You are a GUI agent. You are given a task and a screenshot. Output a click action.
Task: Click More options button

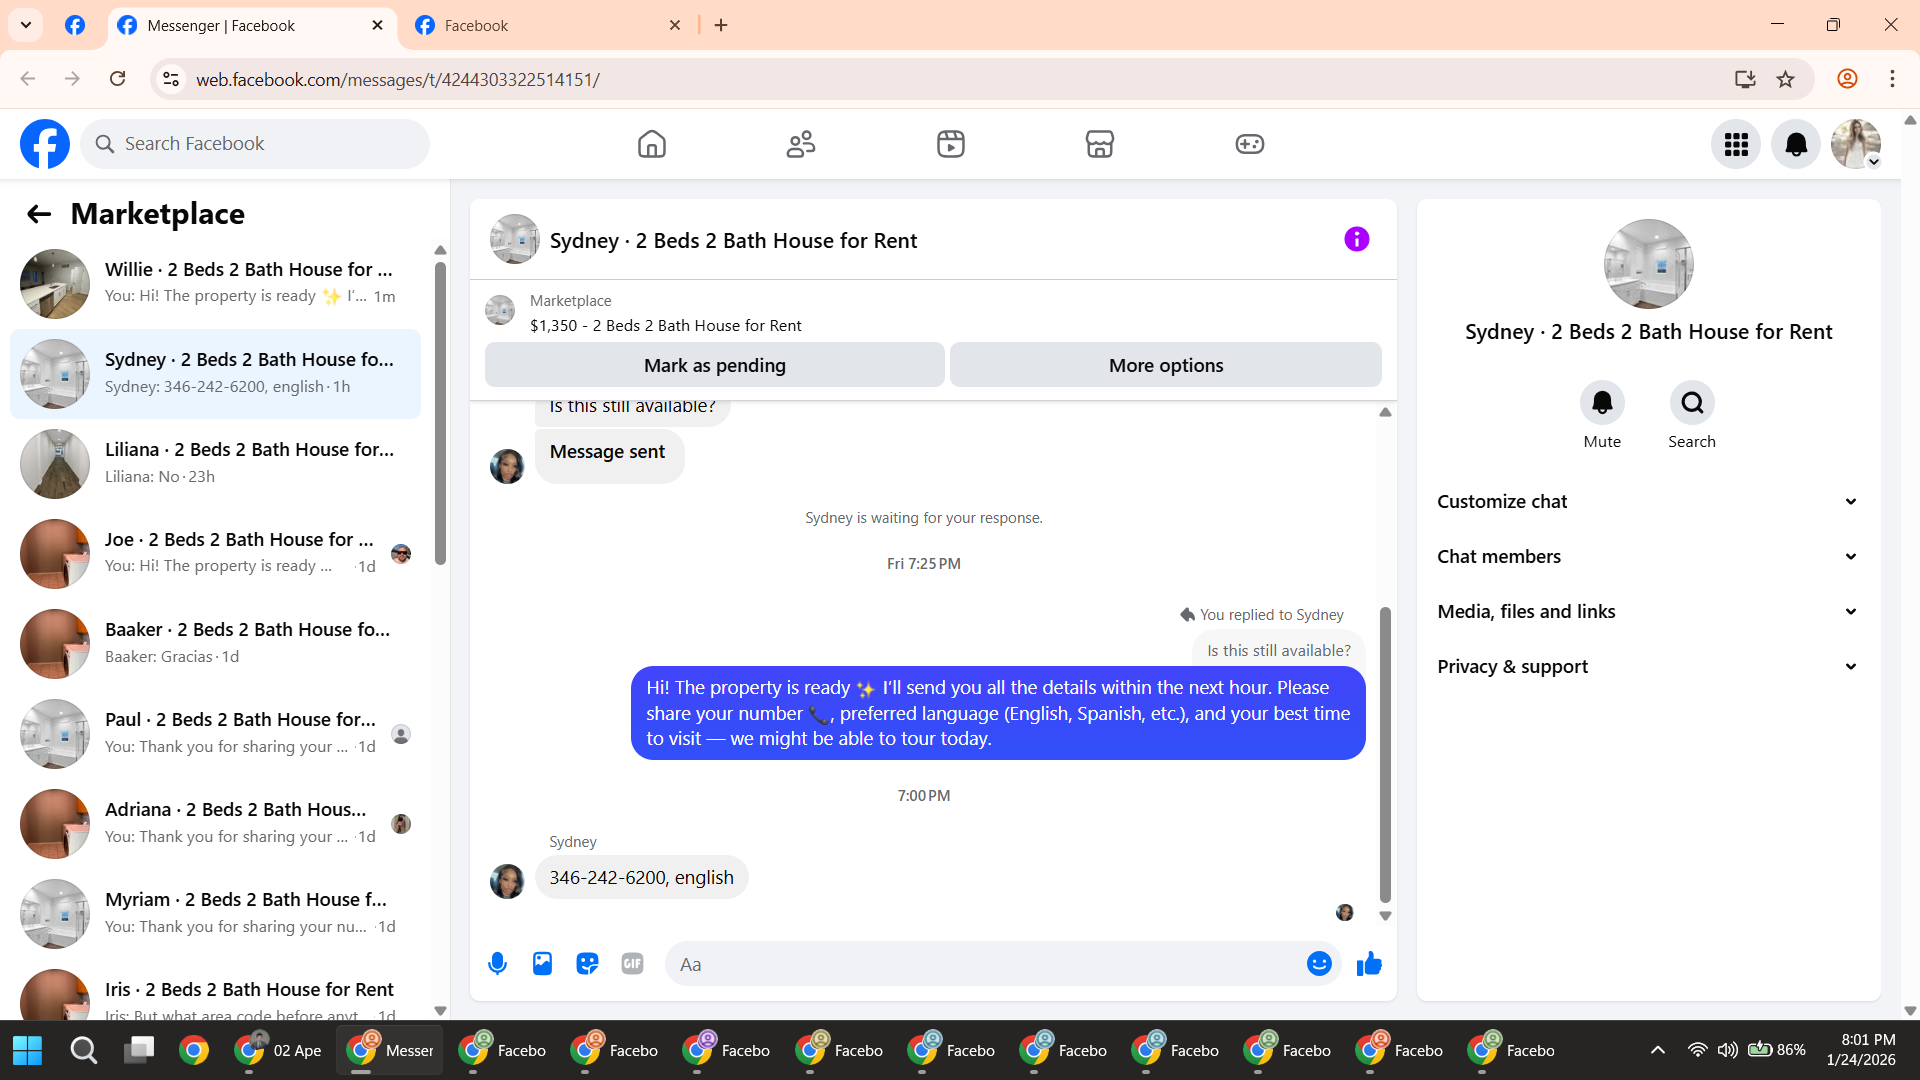point(1165,366)
